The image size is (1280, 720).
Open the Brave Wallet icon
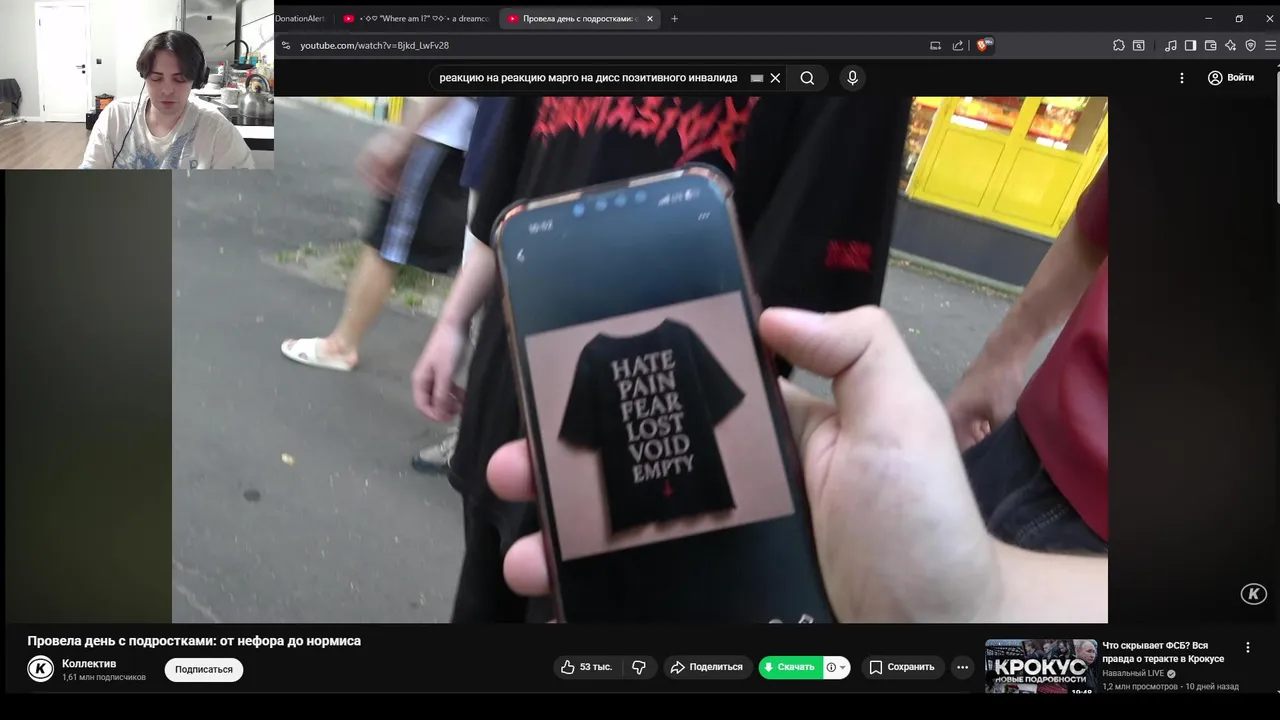click(x=1210, y=45)
